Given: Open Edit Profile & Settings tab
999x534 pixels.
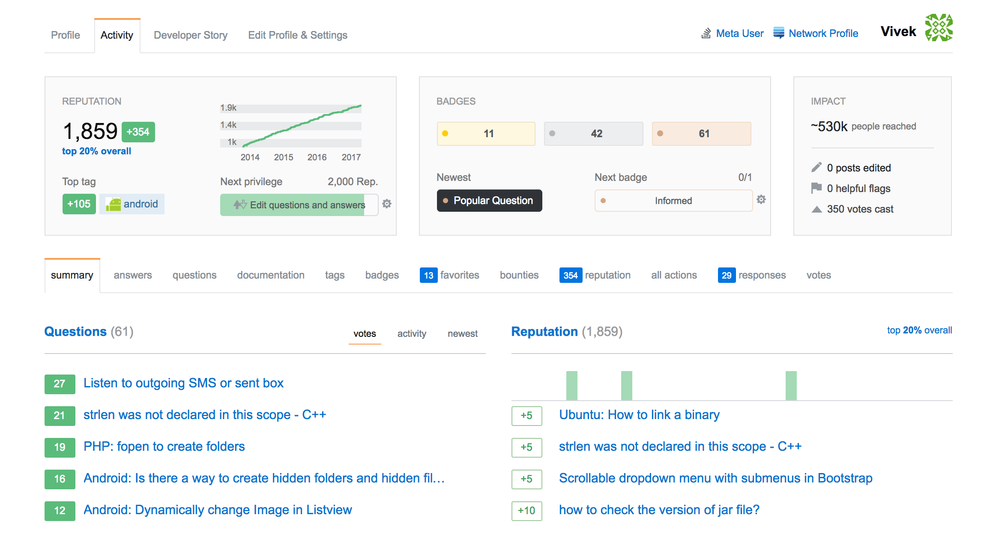Looking at the screenshot, I should [298, 35].
